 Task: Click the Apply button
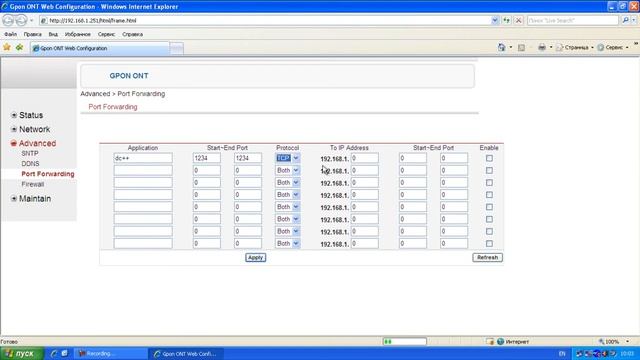[x=256, y=258]
